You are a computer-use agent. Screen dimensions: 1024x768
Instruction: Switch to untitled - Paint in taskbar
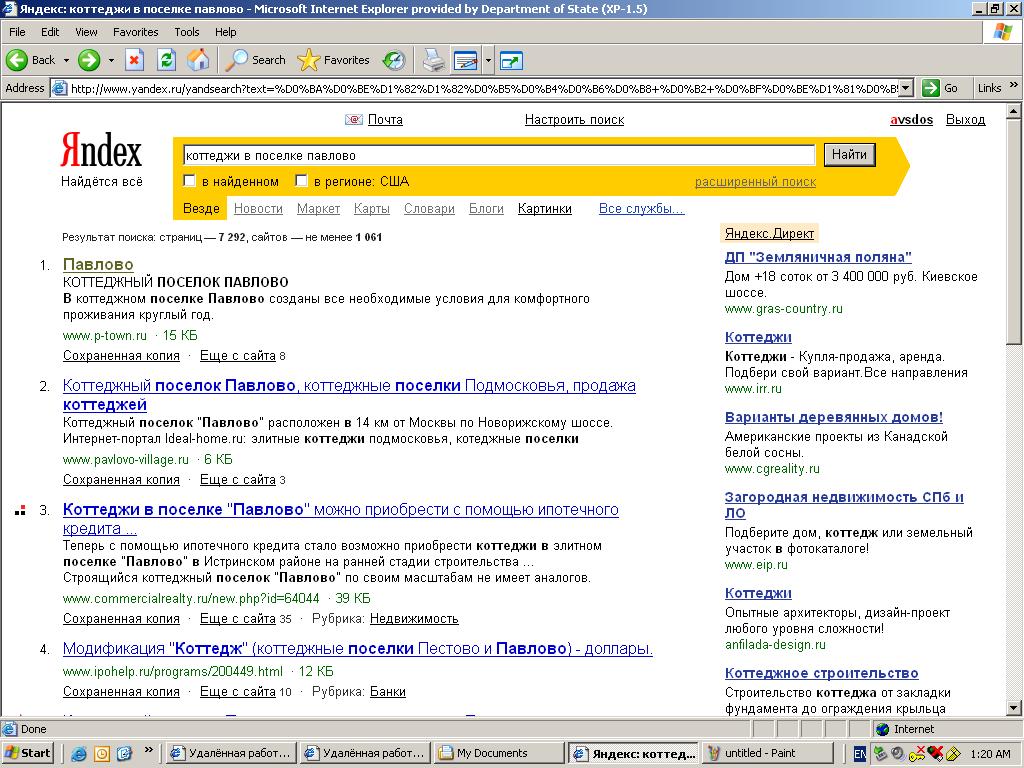768,753
